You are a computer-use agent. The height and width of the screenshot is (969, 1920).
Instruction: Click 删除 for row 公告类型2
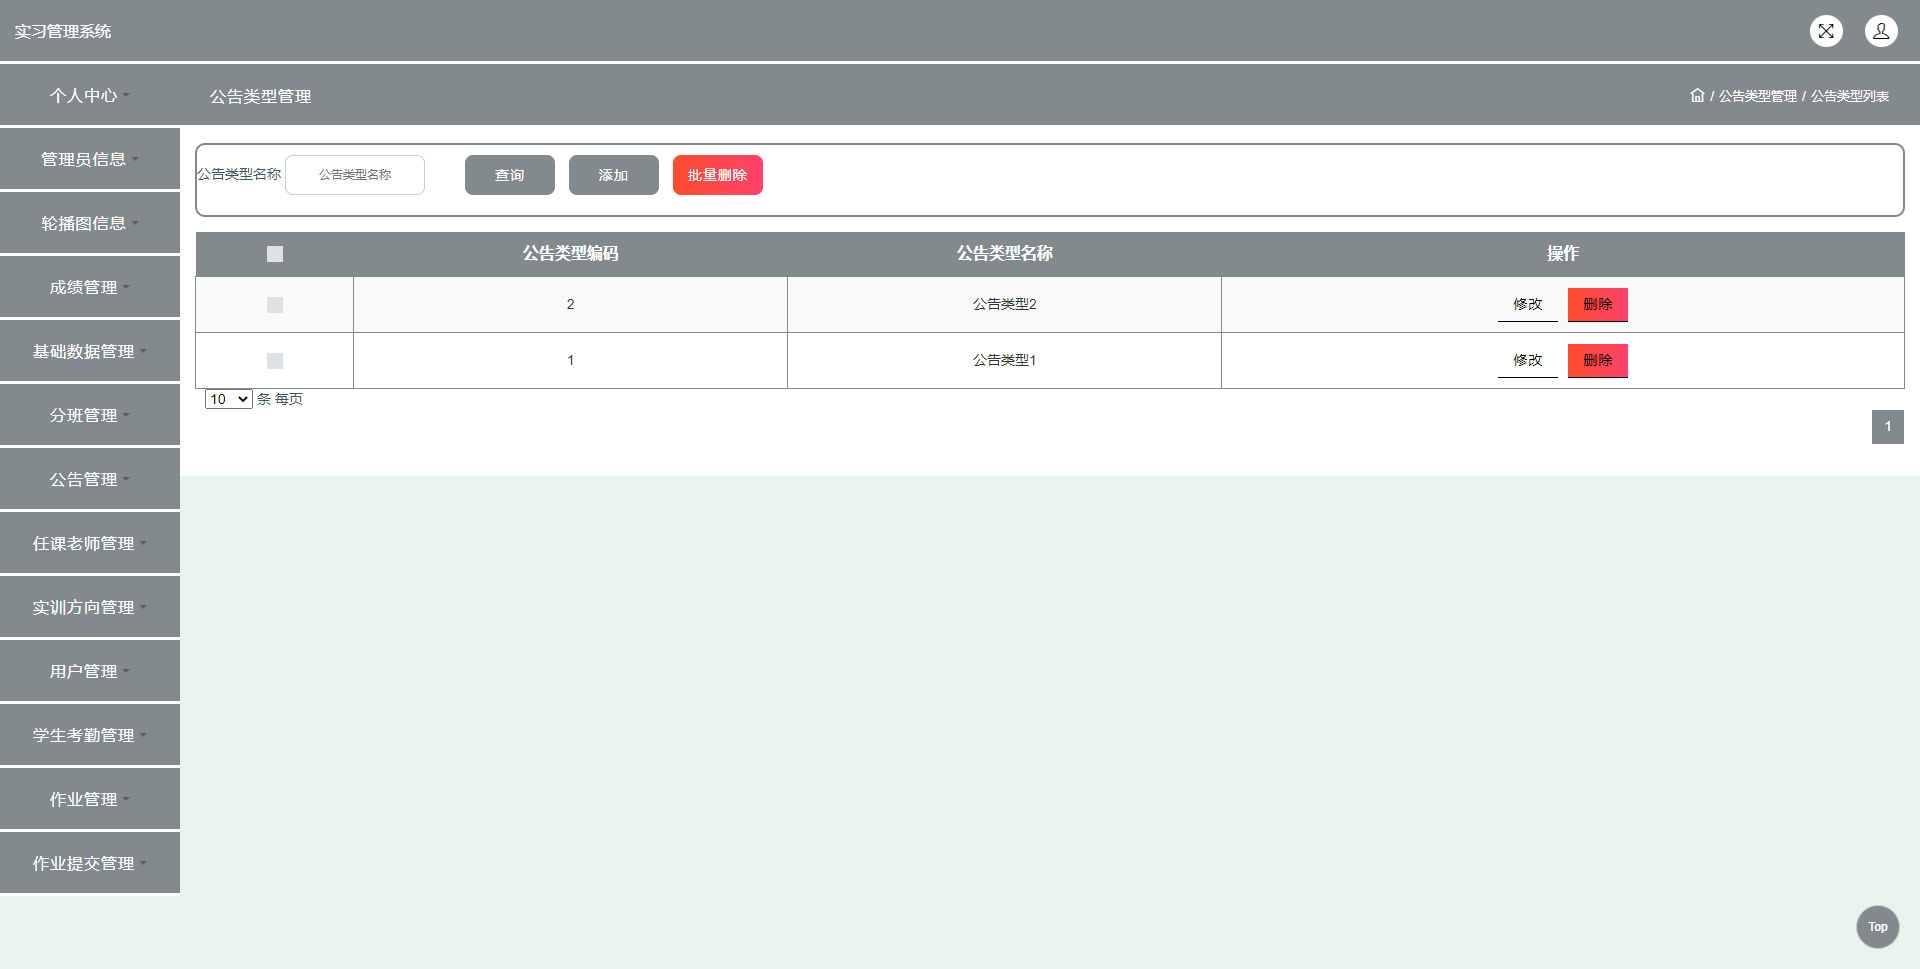pyautogui.click(x=1598, y=305)
